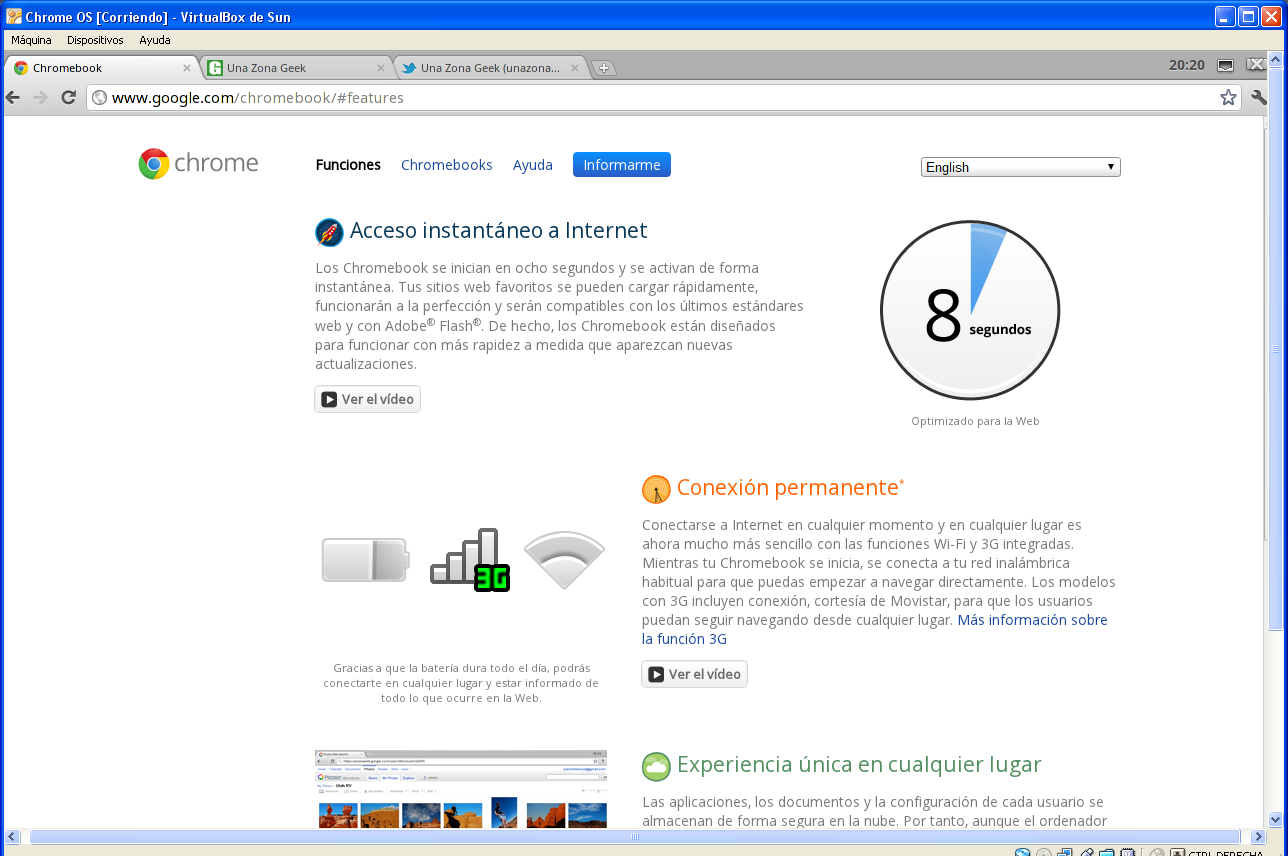Click the blue Informarme button
This screenshot has width=1288, height=856.
pyautogui.click(x=622, y=165)
